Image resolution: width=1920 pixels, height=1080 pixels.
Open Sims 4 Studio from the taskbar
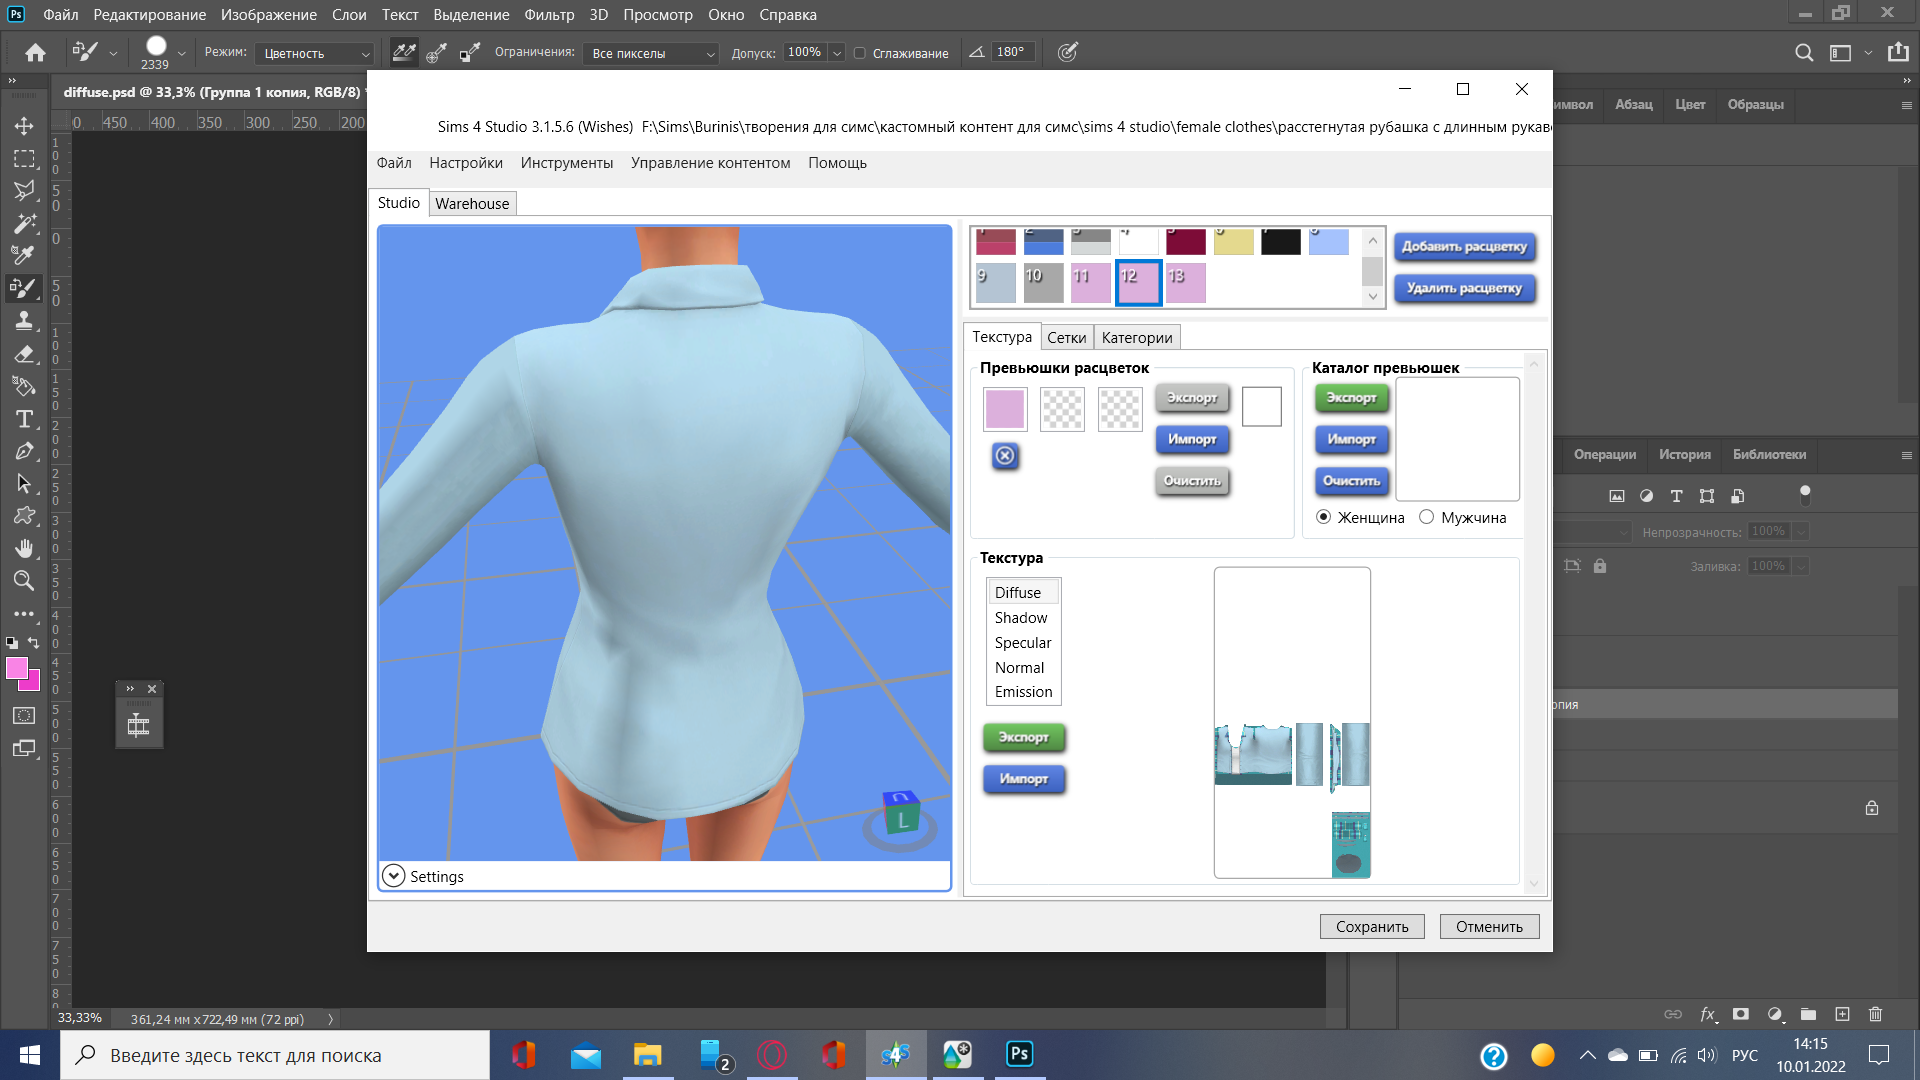pos(896,1055)
